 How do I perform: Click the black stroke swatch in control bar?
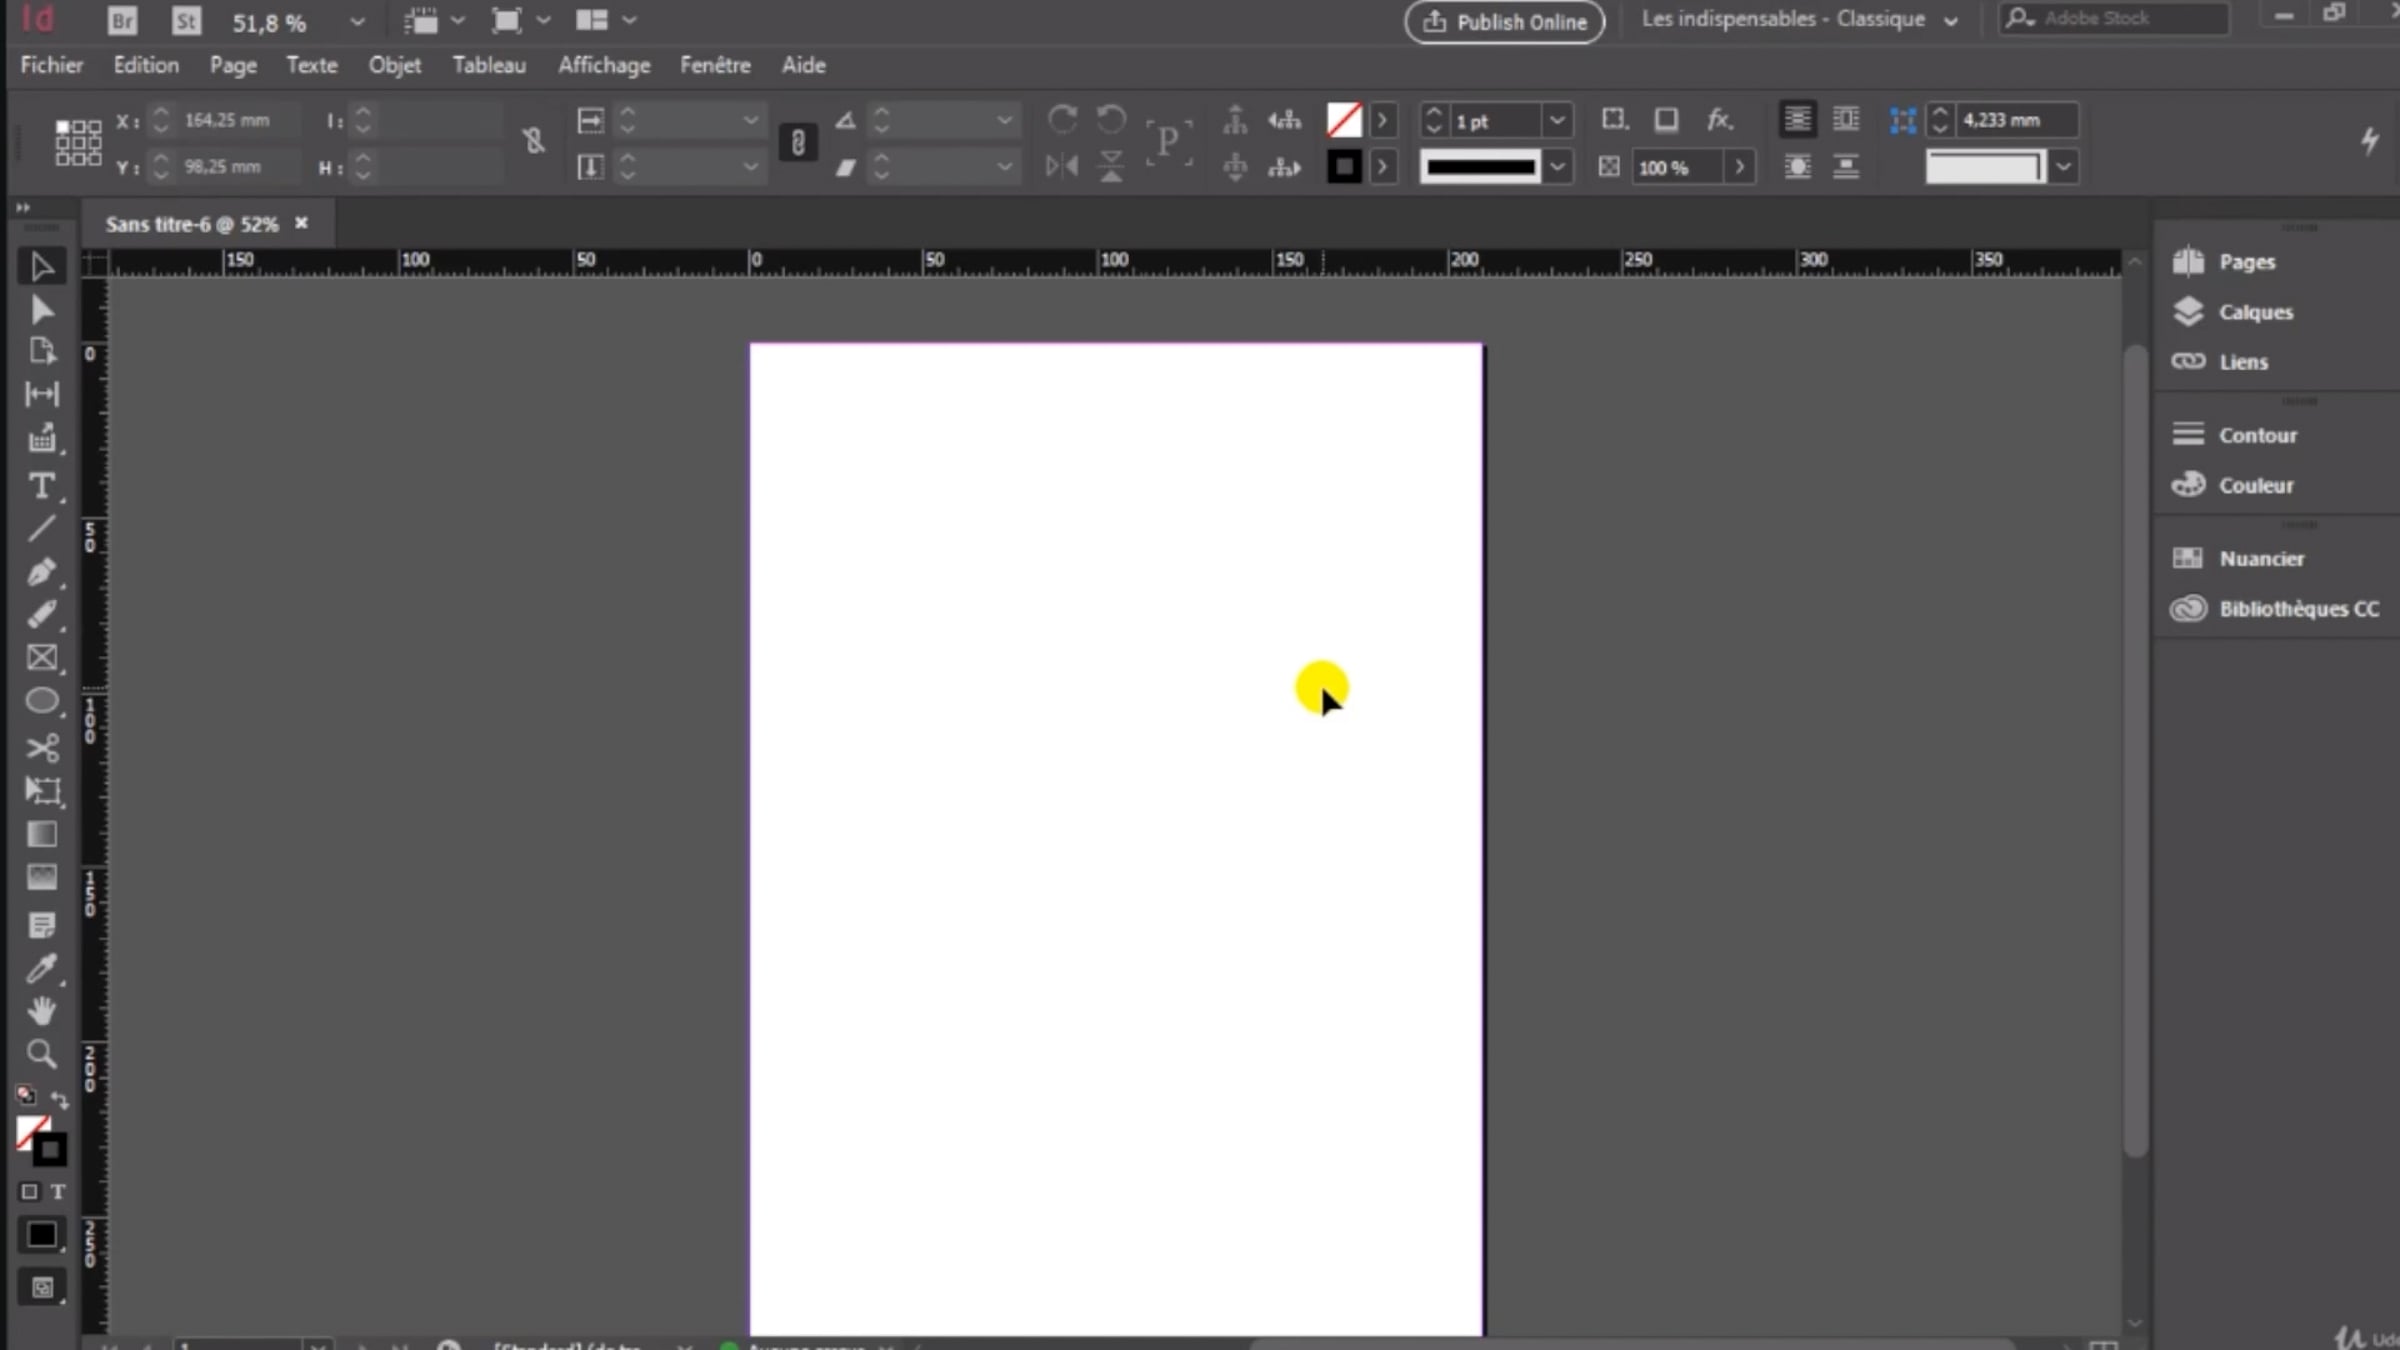point(1344,167)
